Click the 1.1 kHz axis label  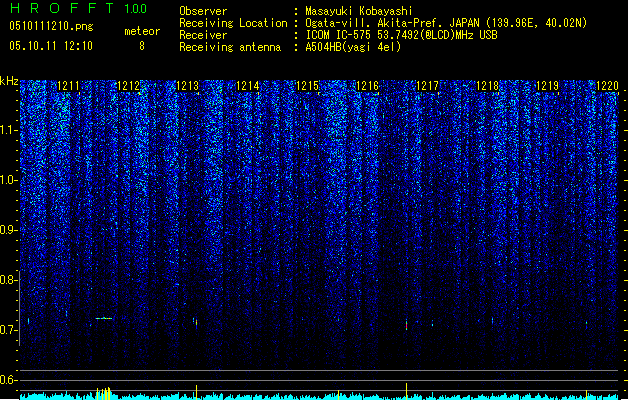click(9, 130)
